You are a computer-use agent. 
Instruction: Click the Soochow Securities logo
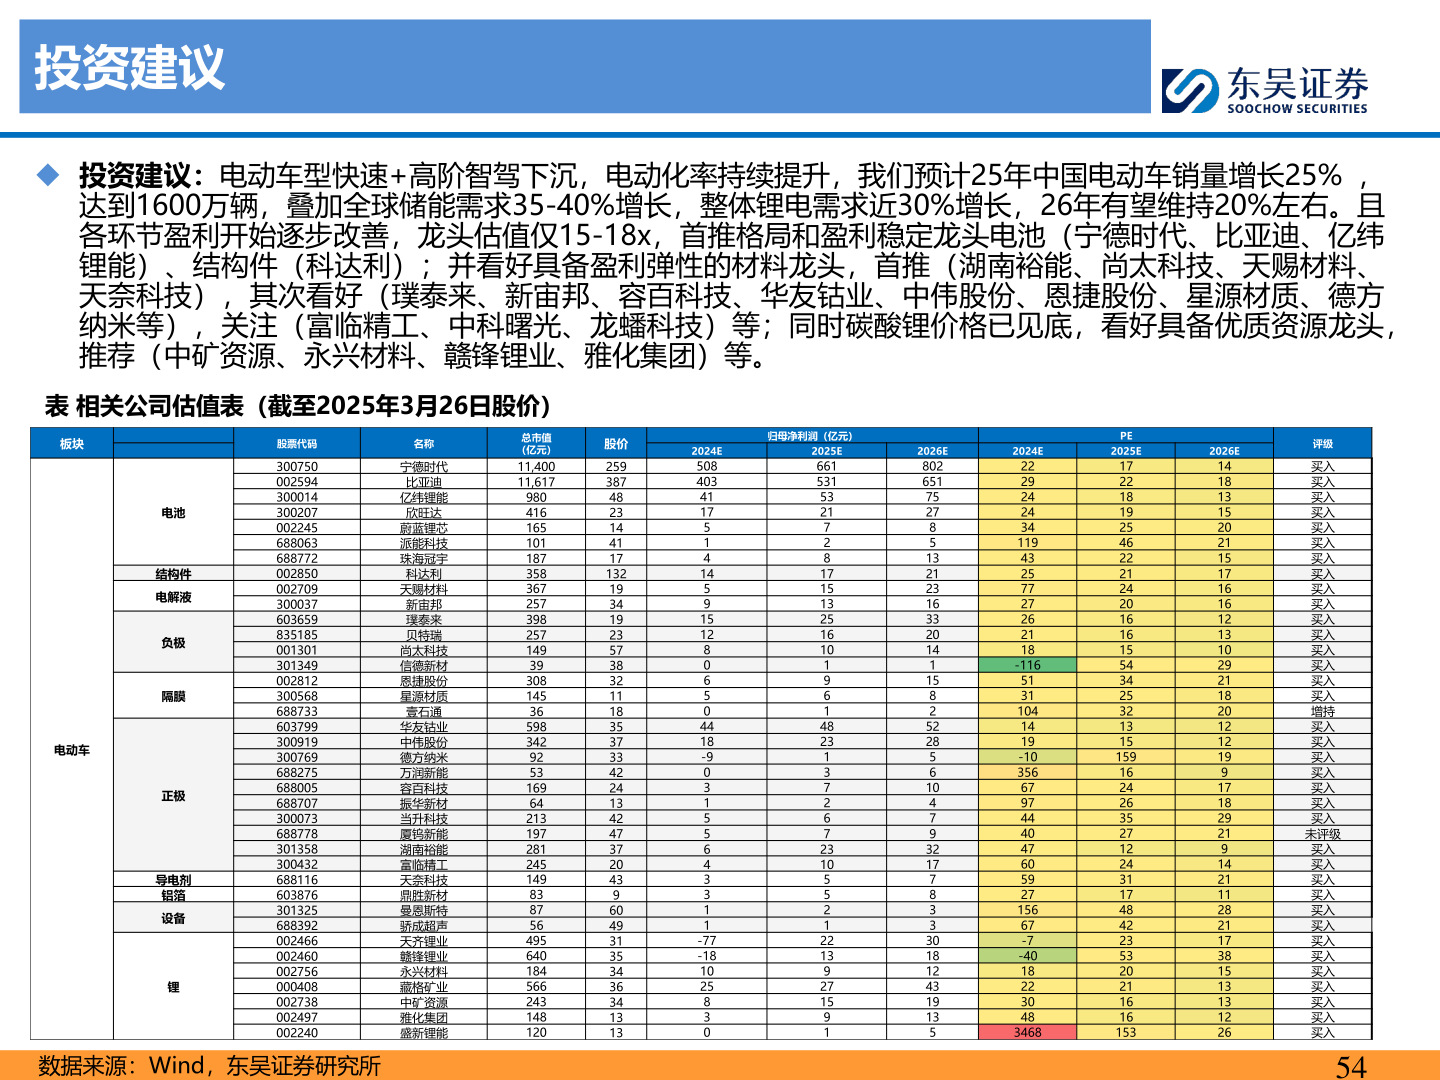click(x=1265, y=90)
